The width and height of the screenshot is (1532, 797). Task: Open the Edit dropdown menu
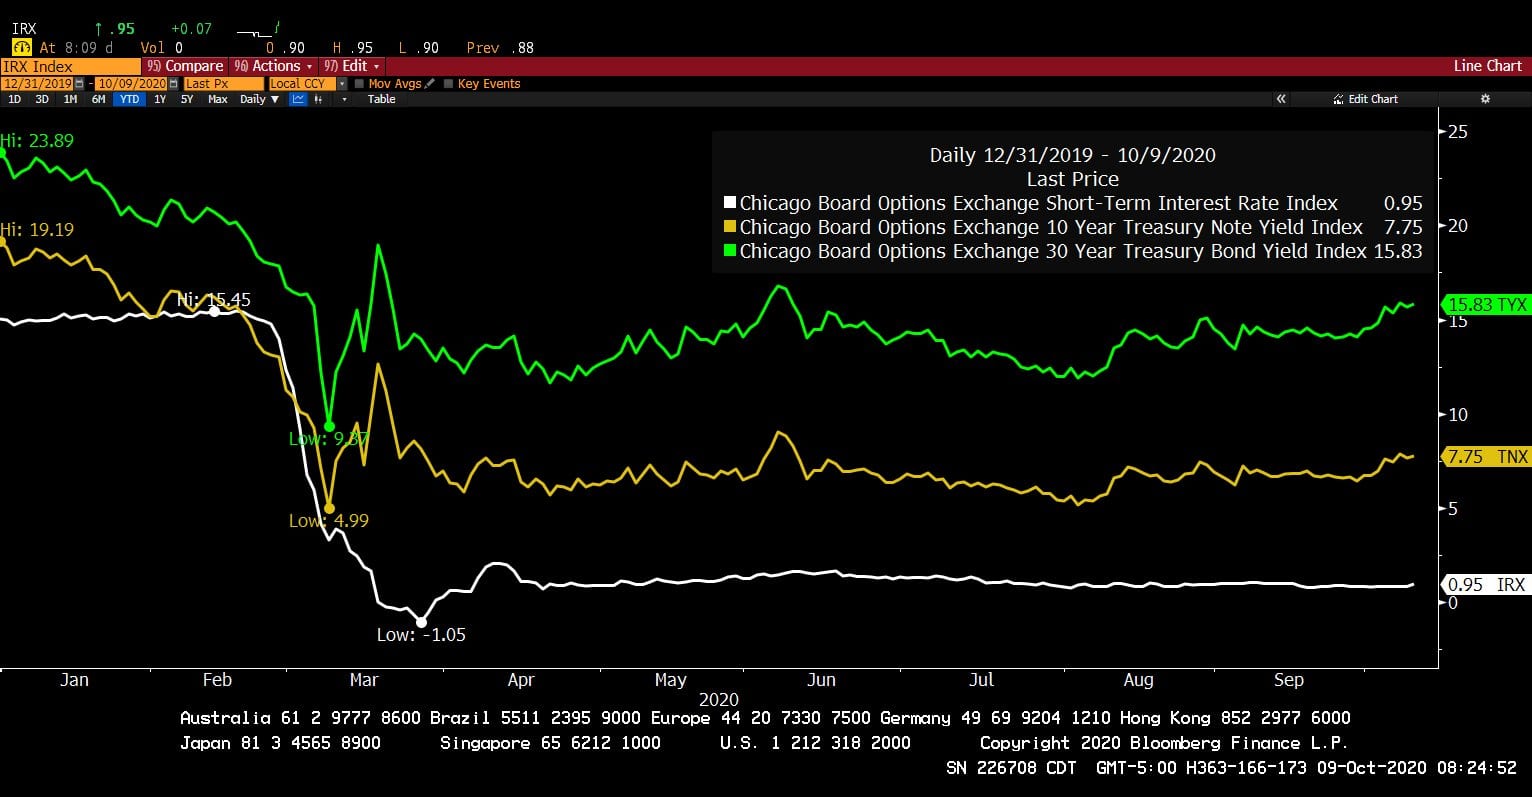click(x=352, y=66)
